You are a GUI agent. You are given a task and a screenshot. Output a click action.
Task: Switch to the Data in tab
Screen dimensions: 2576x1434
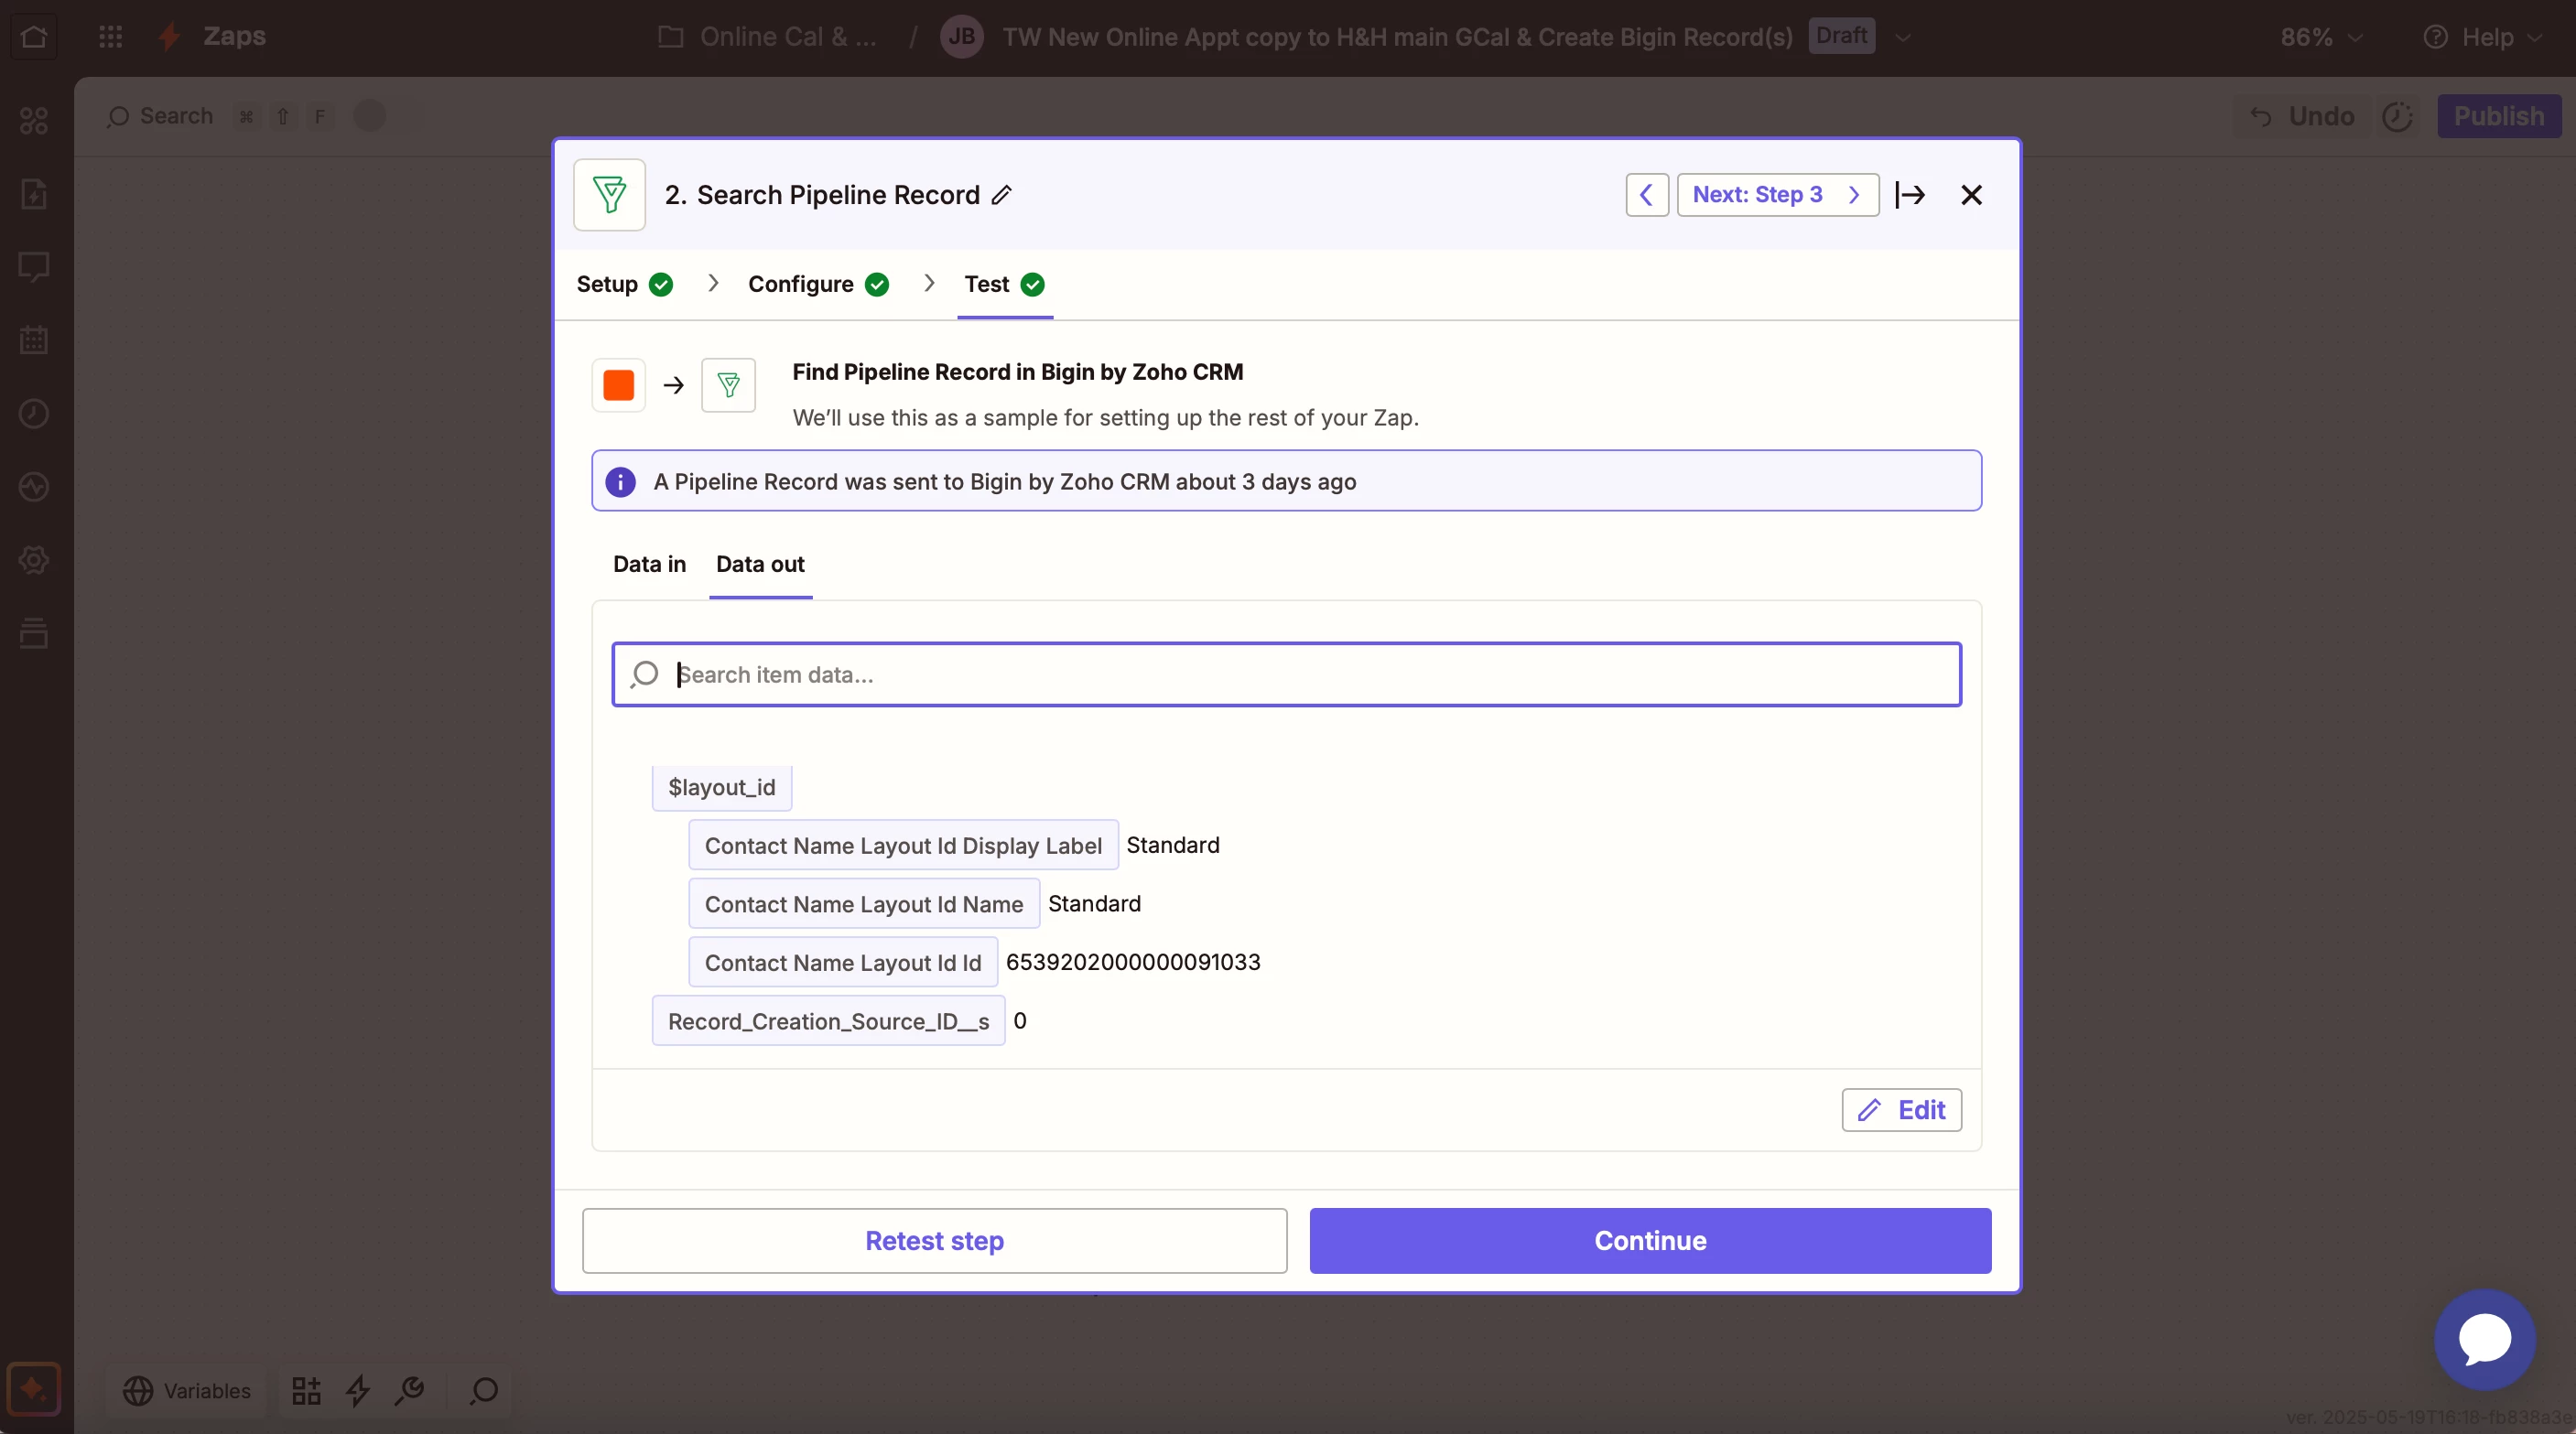[649, 564]
